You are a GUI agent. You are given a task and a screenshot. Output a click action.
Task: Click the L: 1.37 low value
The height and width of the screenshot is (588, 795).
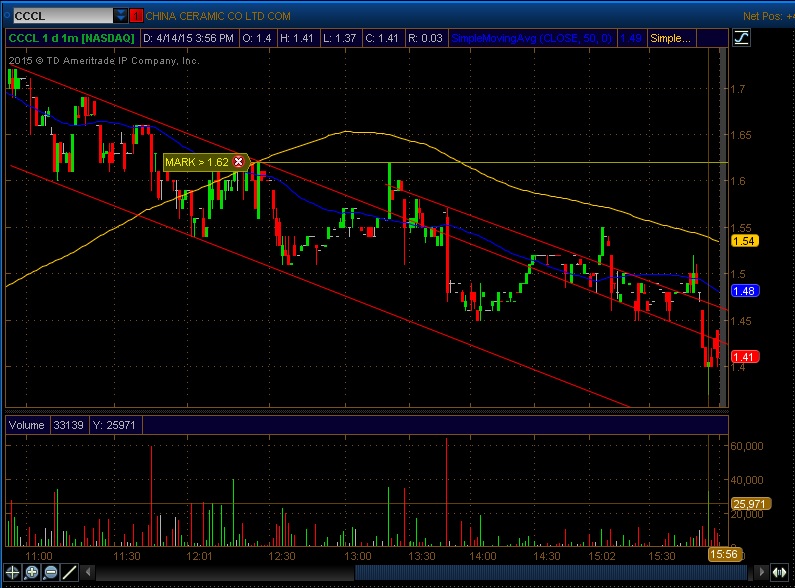pyautogui.click(x=339, y=38)
